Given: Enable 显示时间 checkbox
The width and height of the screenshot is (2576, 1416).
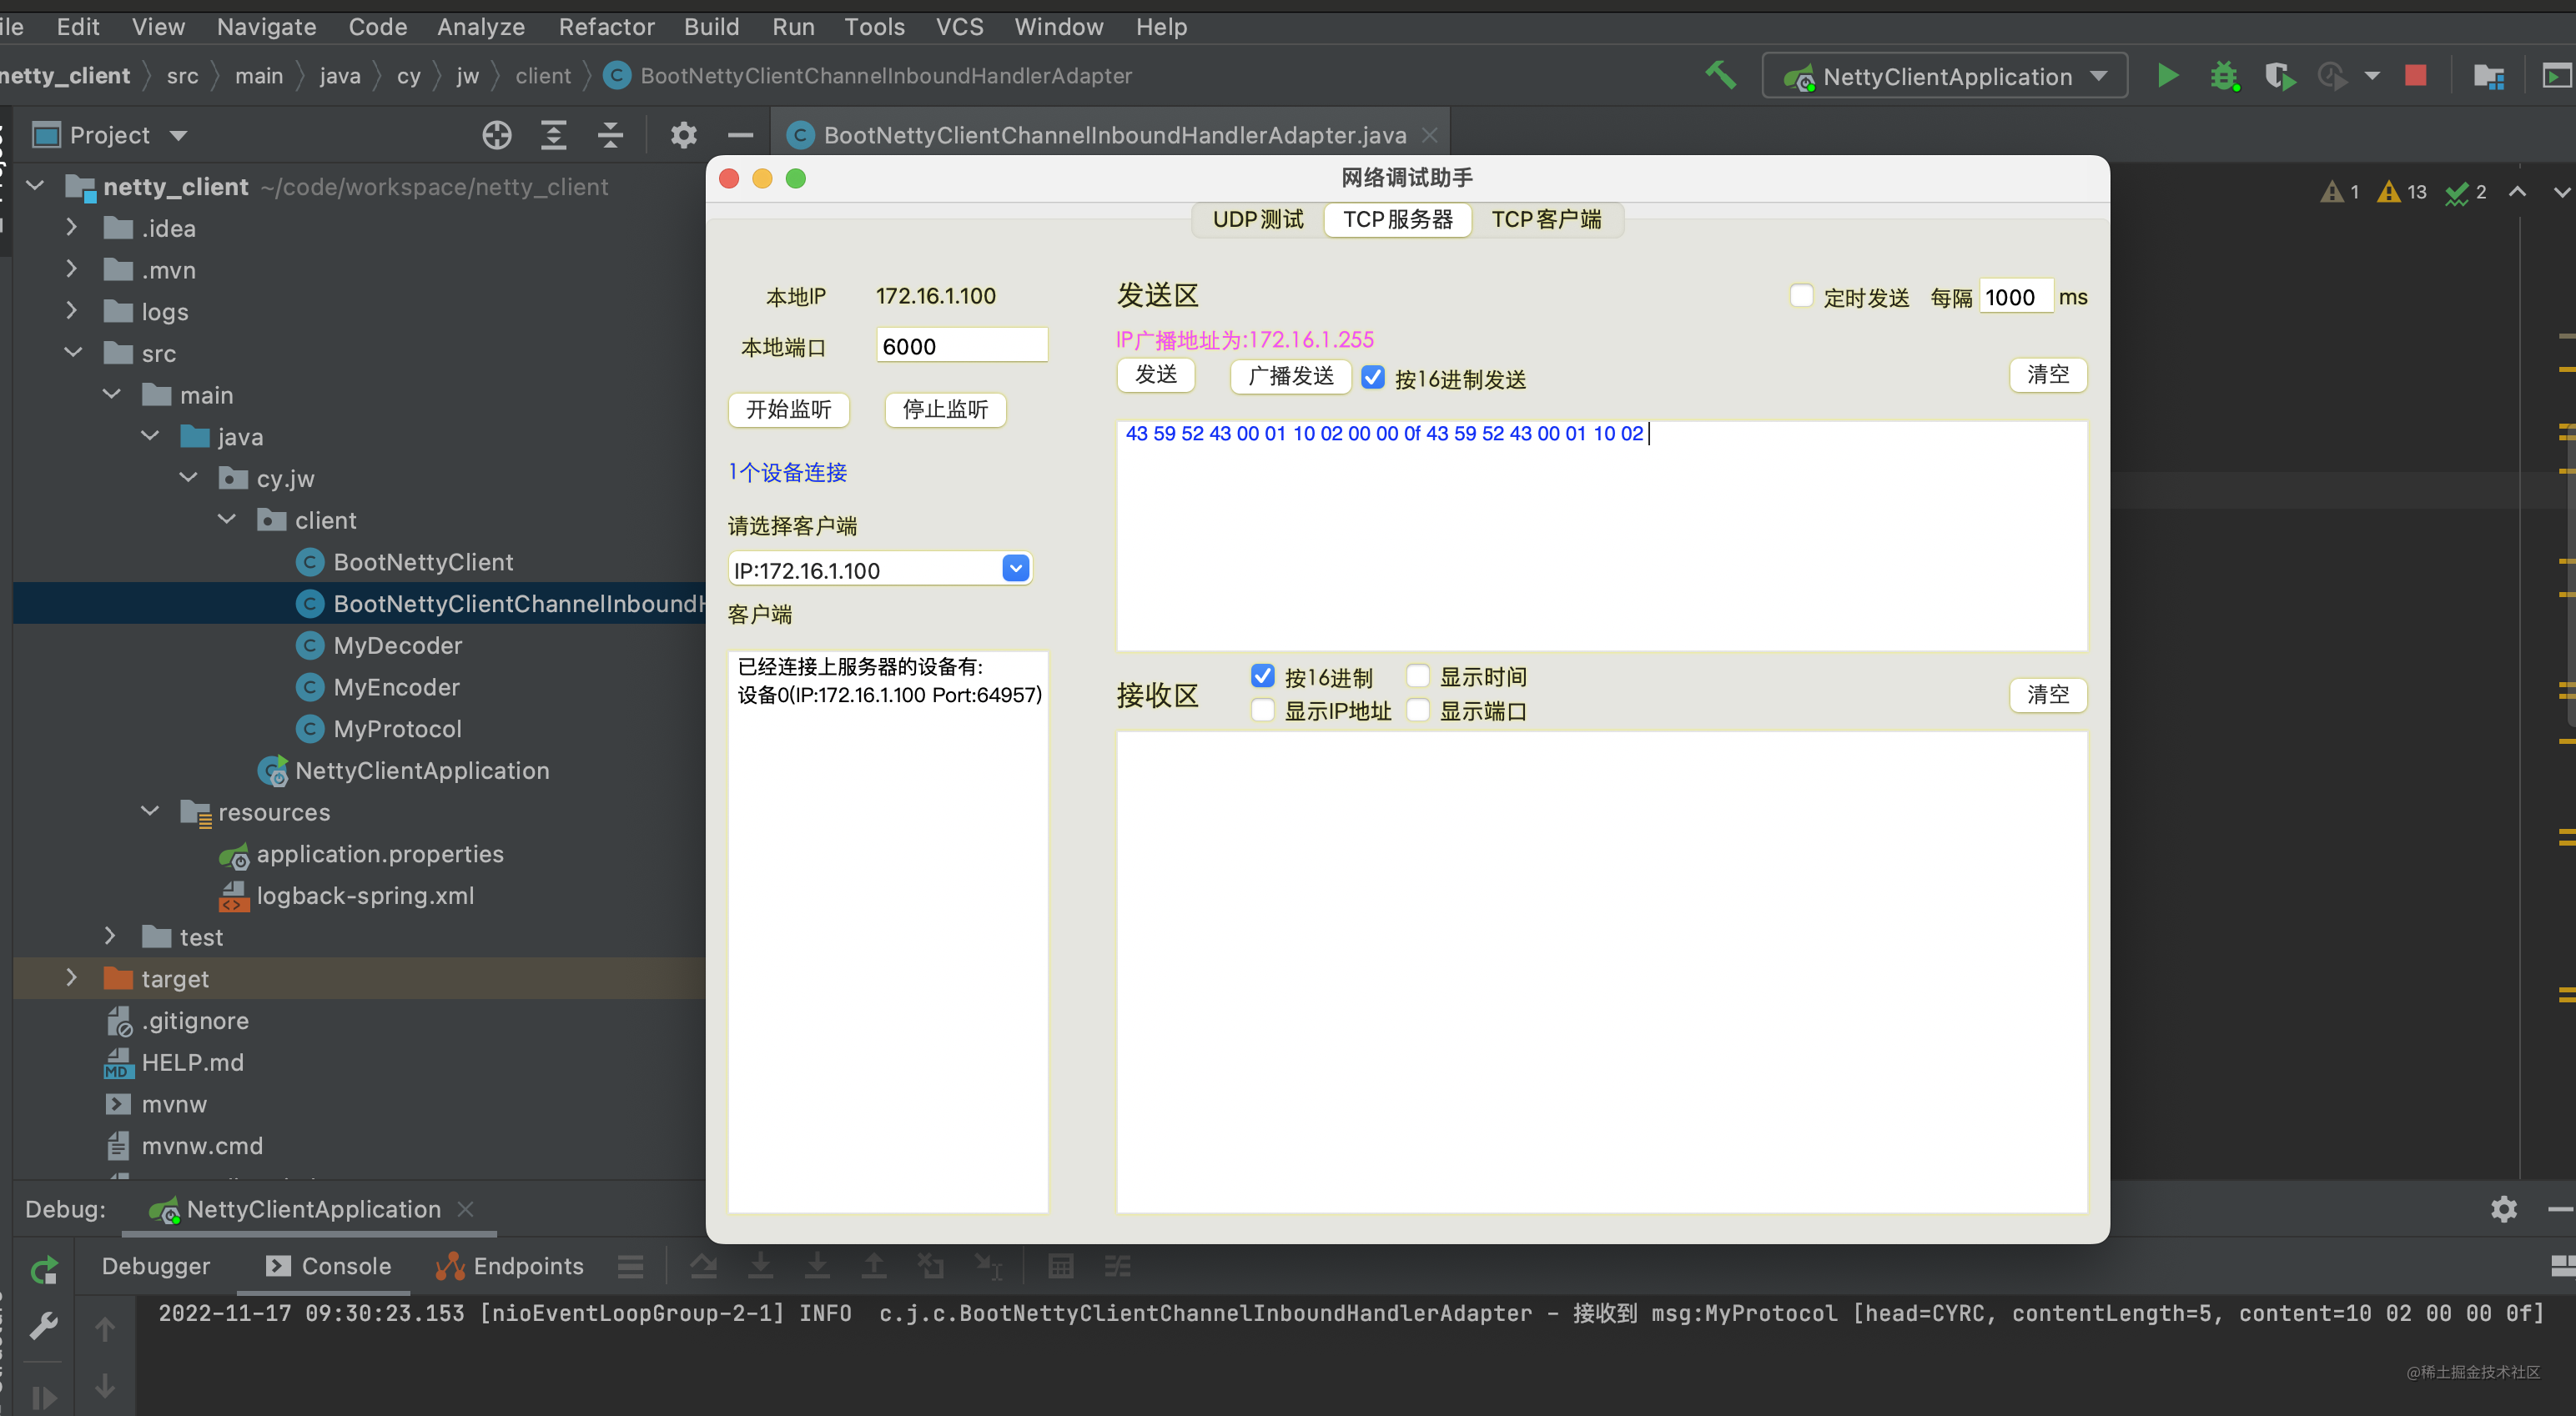Looking at the screenshot, I should (1418, 676).
